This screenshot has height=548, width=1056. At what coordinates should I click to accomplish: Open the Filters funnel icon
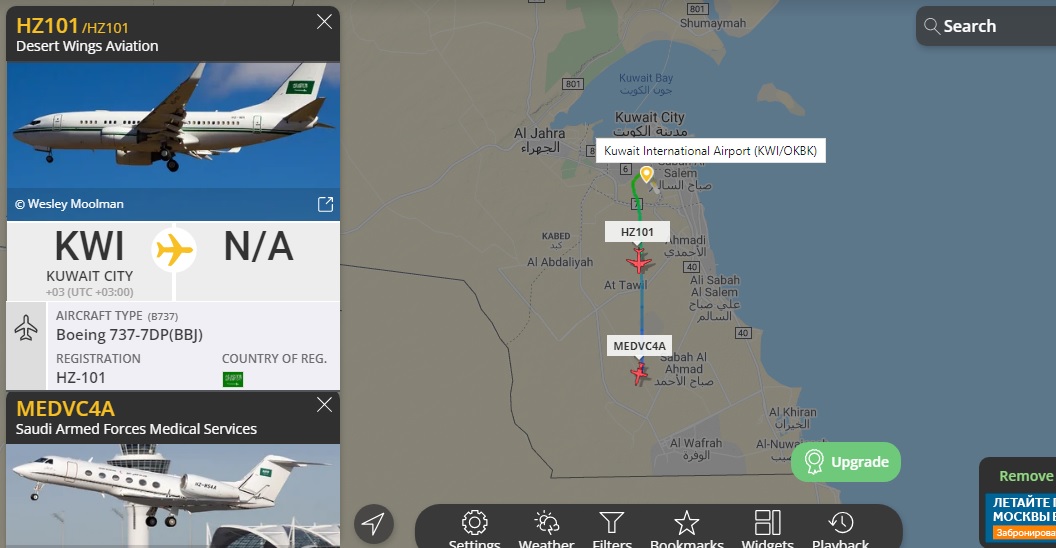coord(612,523)
